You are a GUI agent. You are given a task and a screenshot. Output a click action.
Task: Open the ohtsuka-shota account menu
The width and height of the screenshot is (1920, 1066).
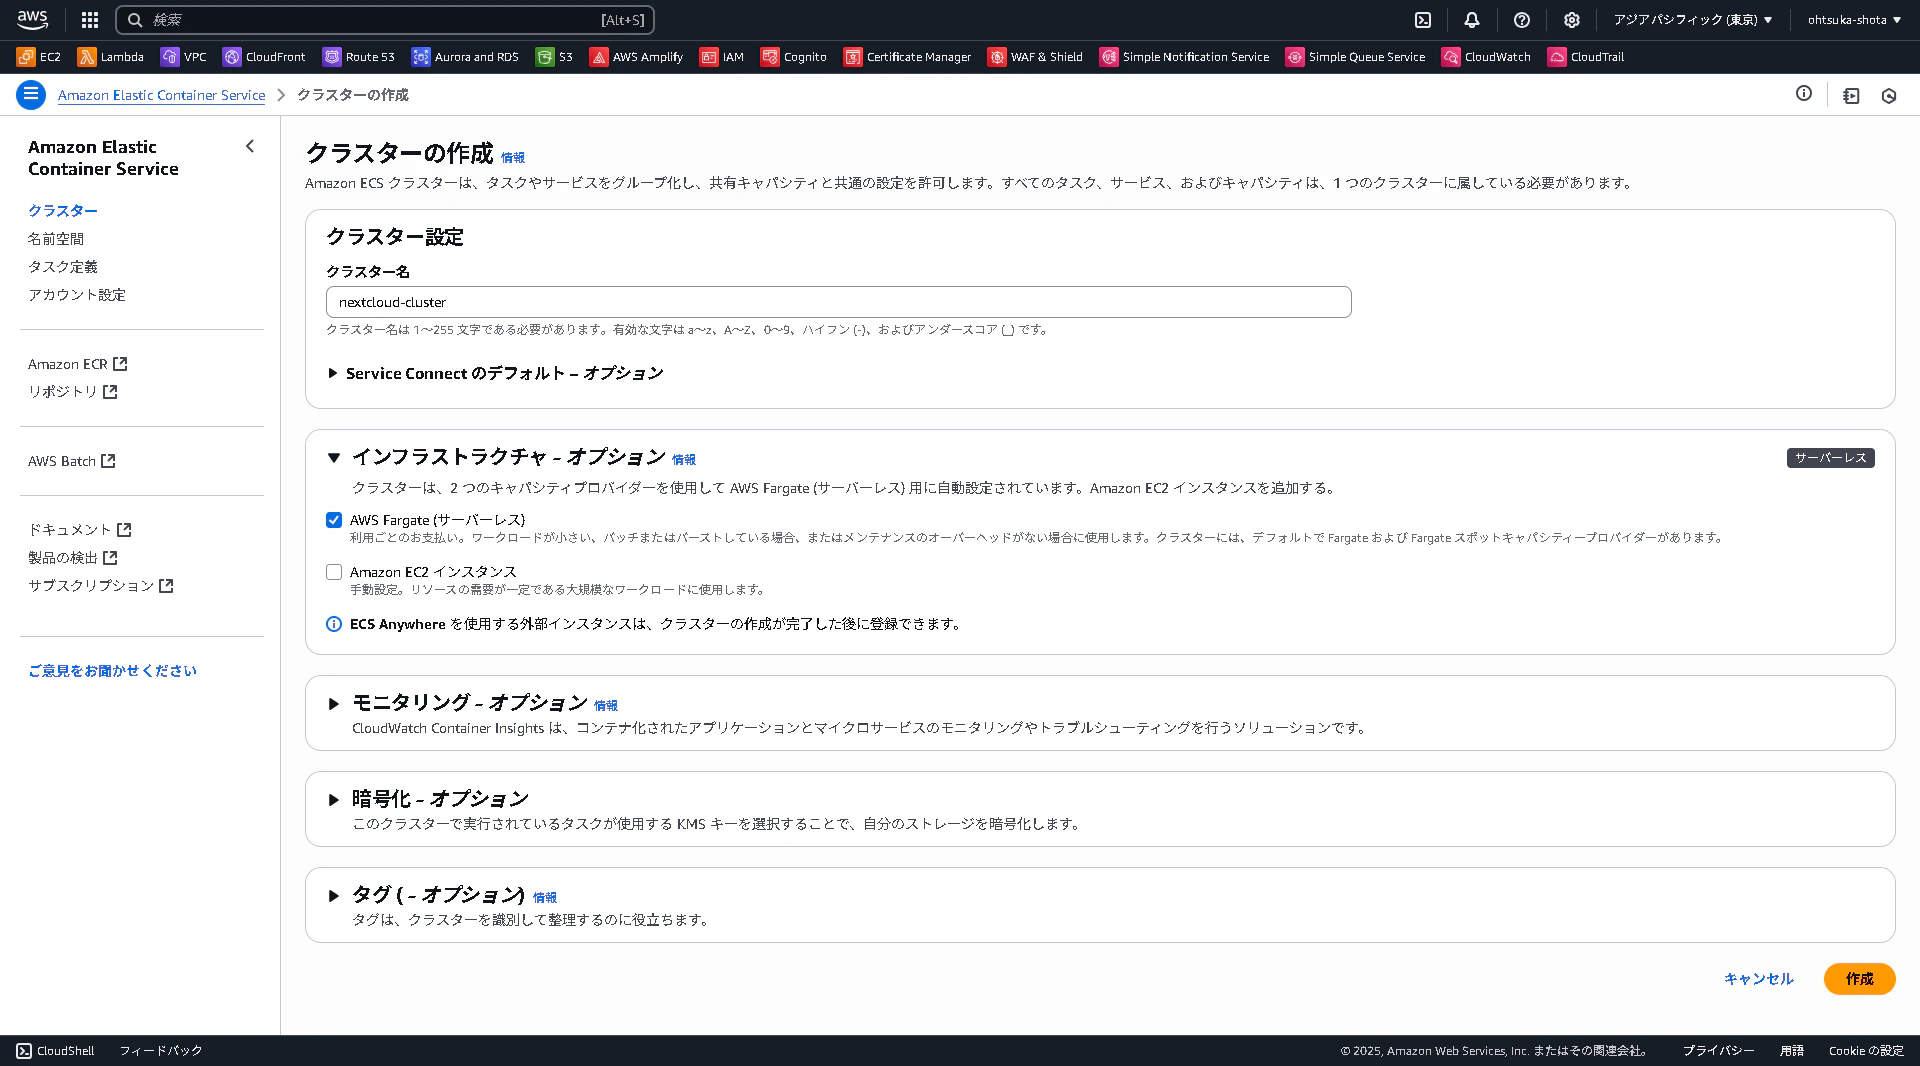click(1854, 20)
